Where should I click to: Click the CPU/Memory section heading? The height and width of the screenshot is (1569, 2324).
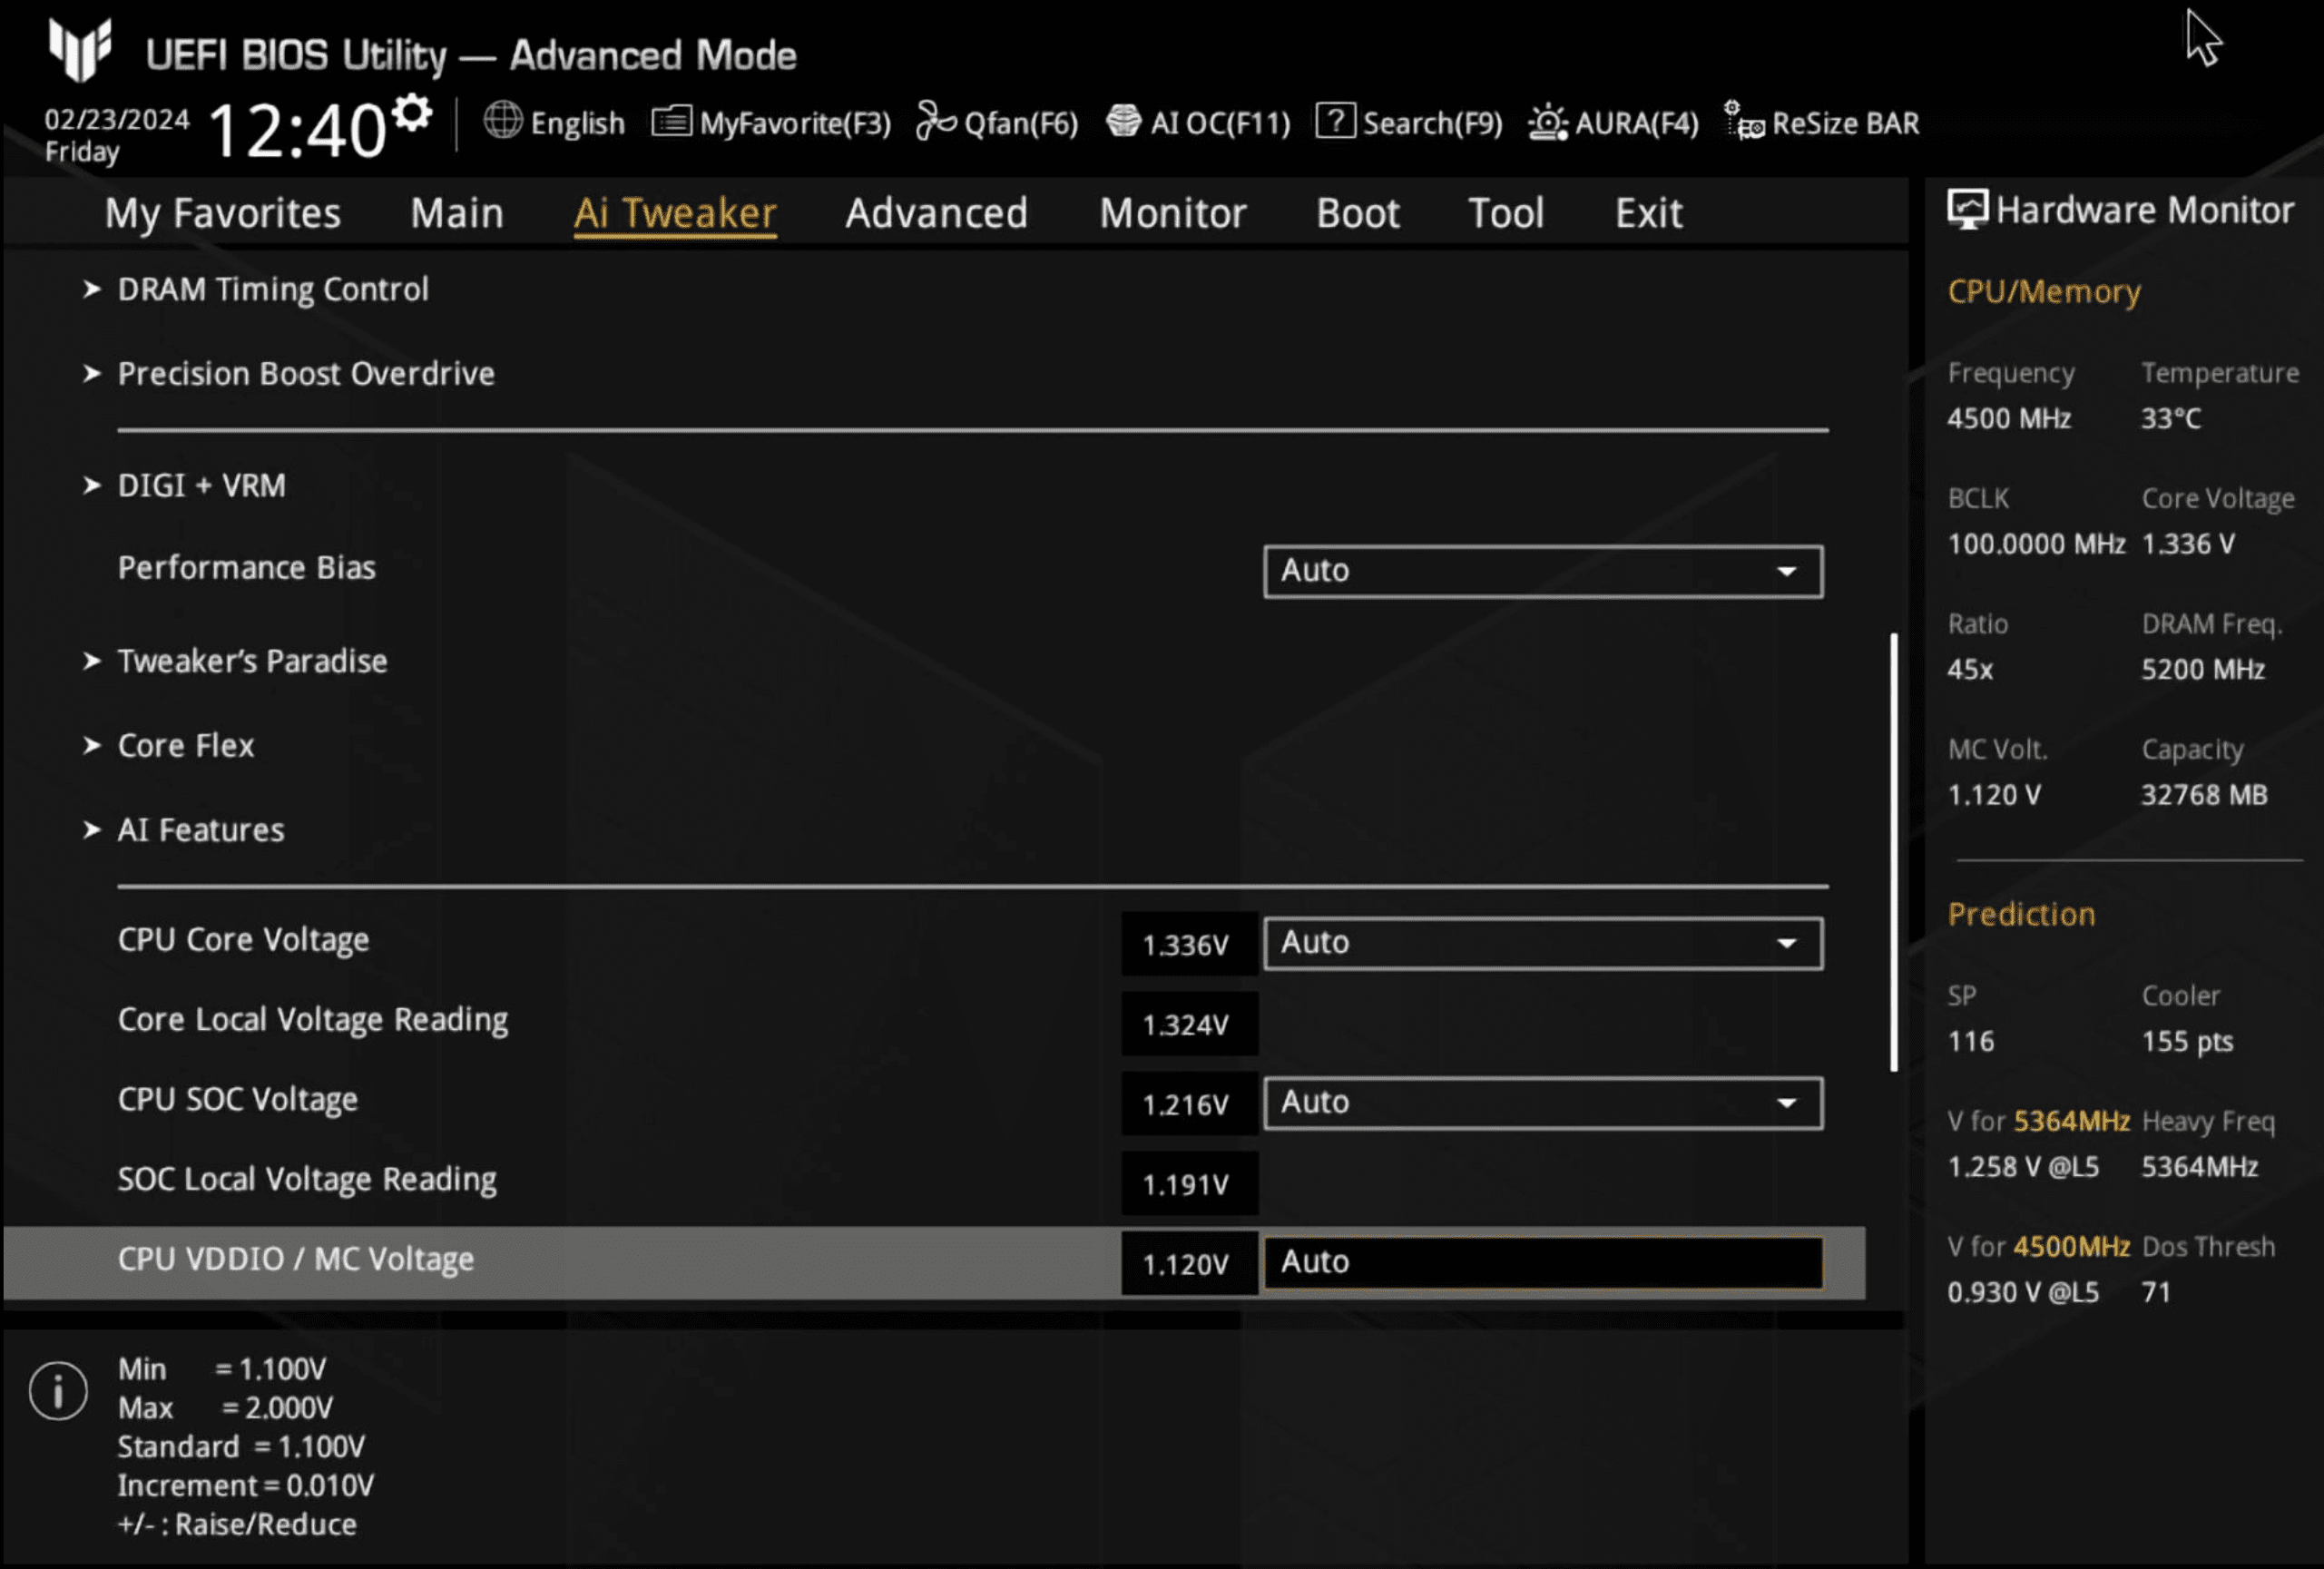point(2044,291)
